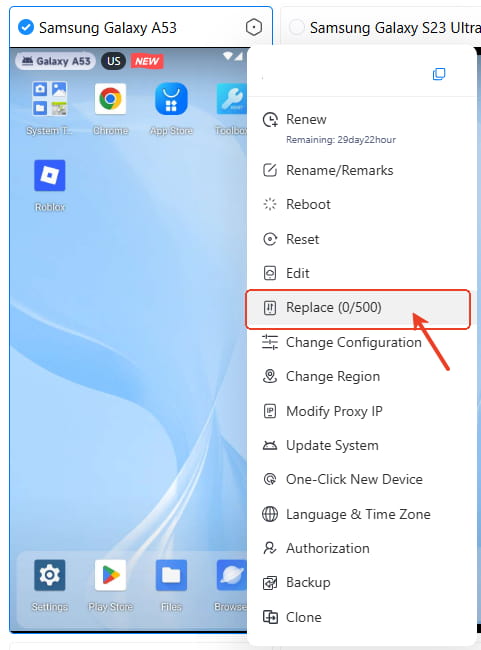Choose One-Click New Device
The width and height of the screenshot is (481, 650).
click(x=354, y=480)
